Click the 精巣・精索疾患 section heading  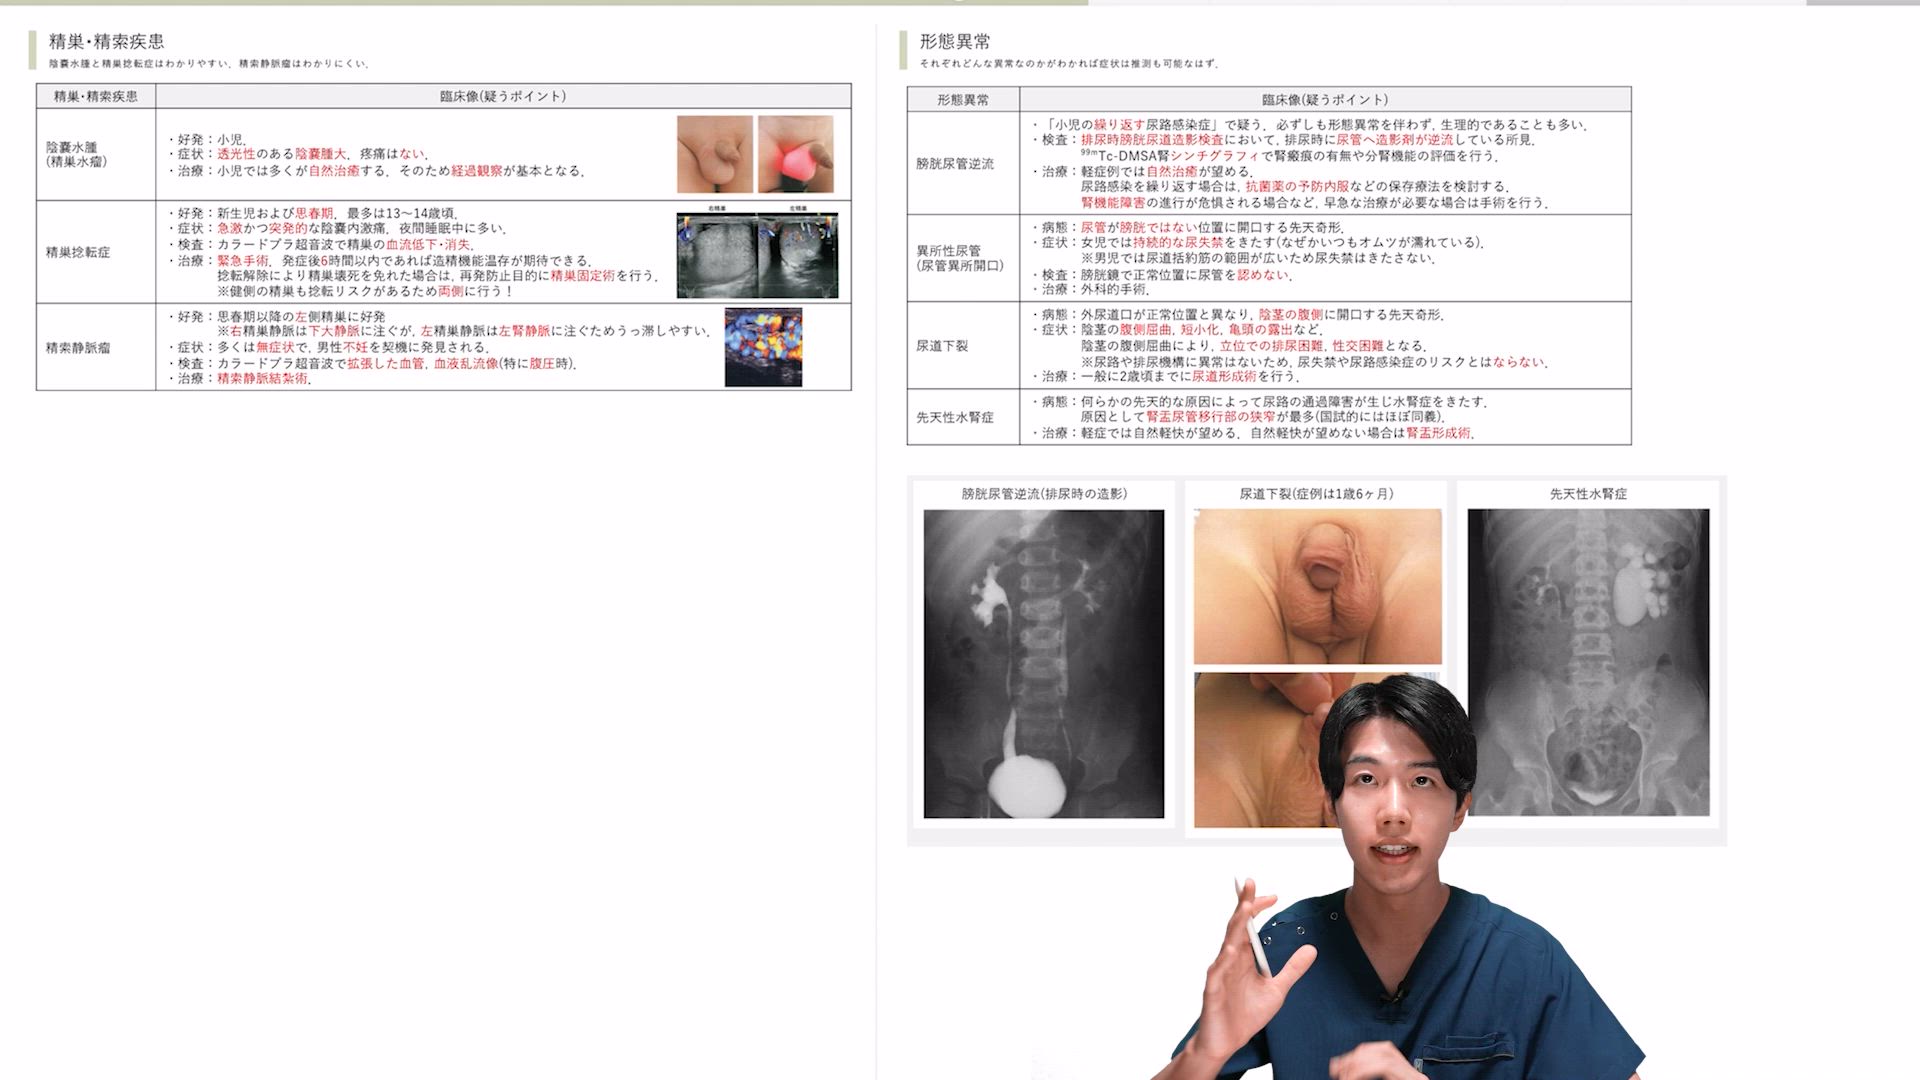(x=106, y=41)
